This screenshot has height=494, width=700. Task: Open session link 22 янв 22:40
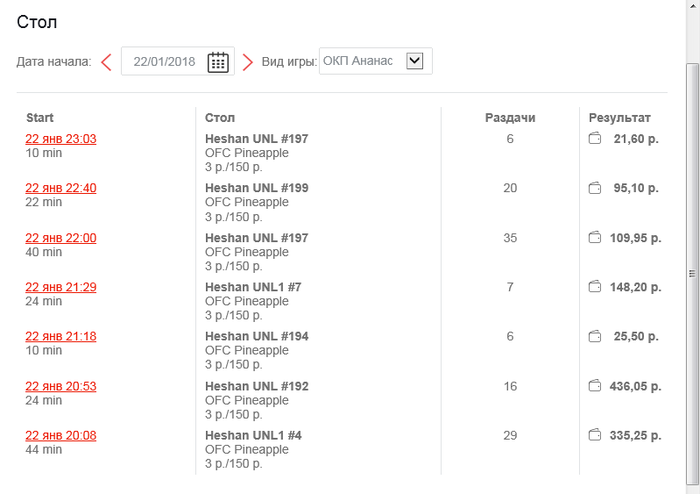[61, 188]
